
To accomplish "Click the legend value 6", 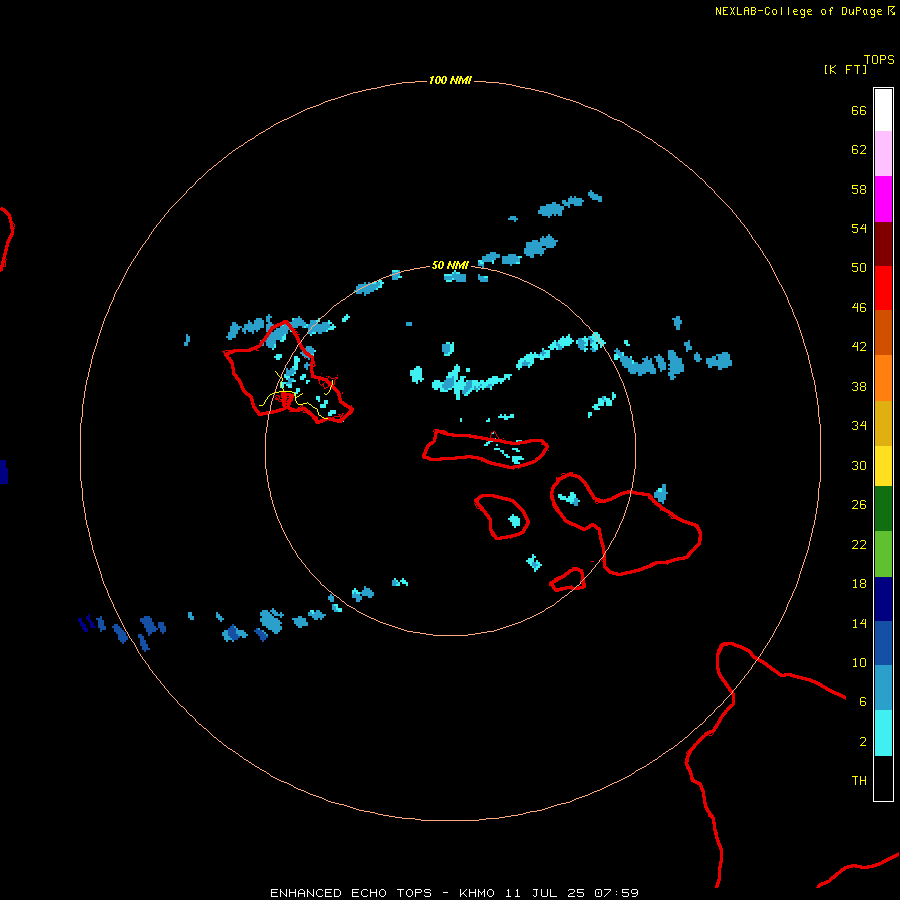I will (862, 702).
